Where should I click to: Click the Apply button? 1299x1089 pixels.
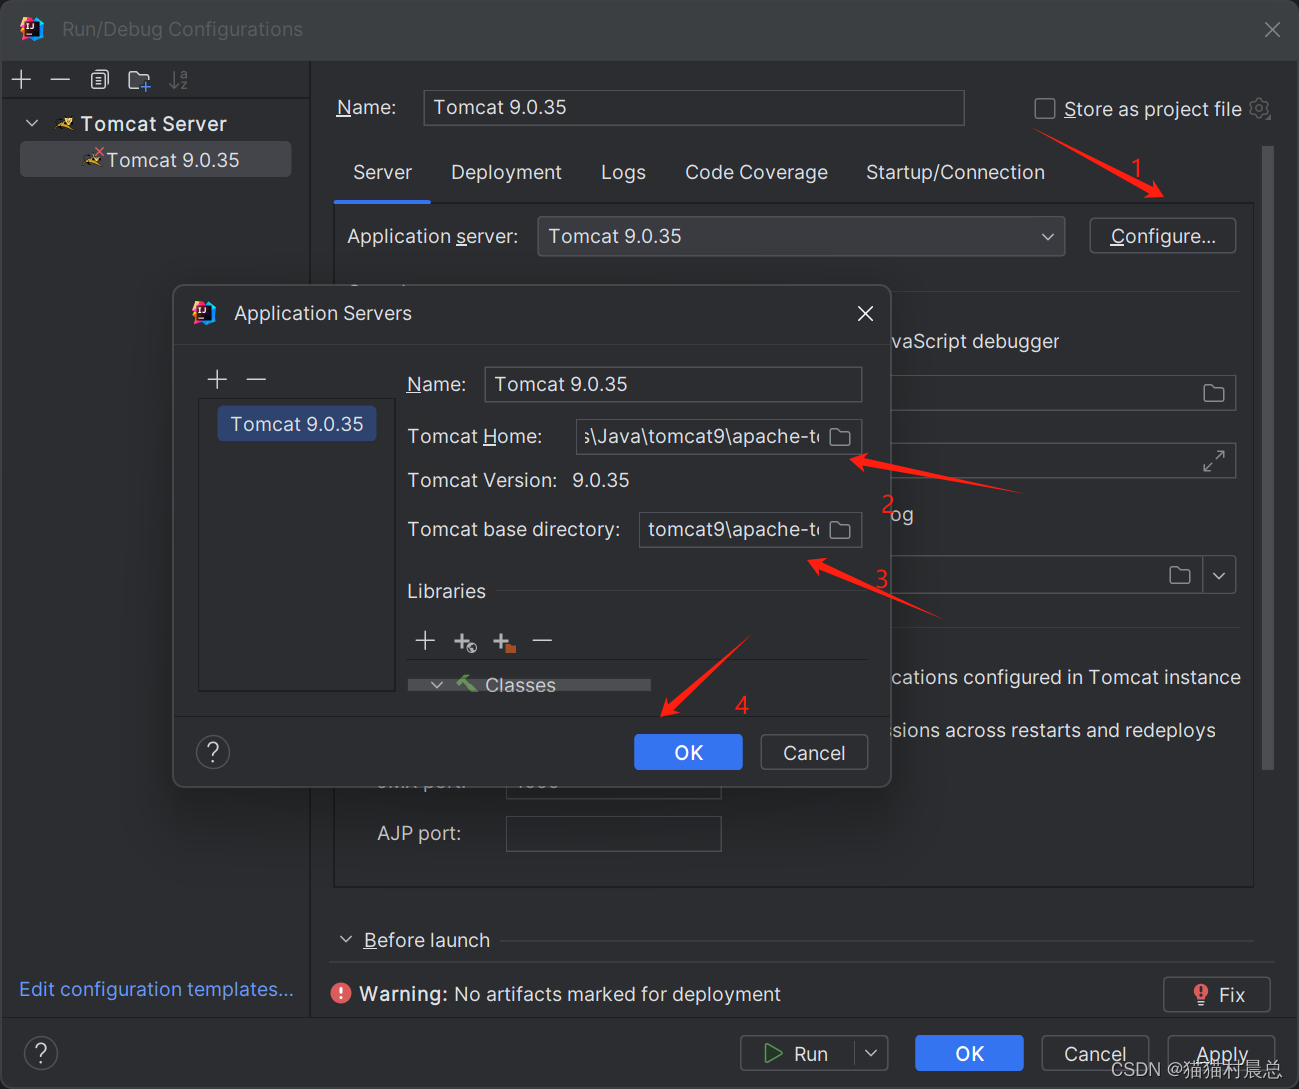click(x=1221, y=1053)
